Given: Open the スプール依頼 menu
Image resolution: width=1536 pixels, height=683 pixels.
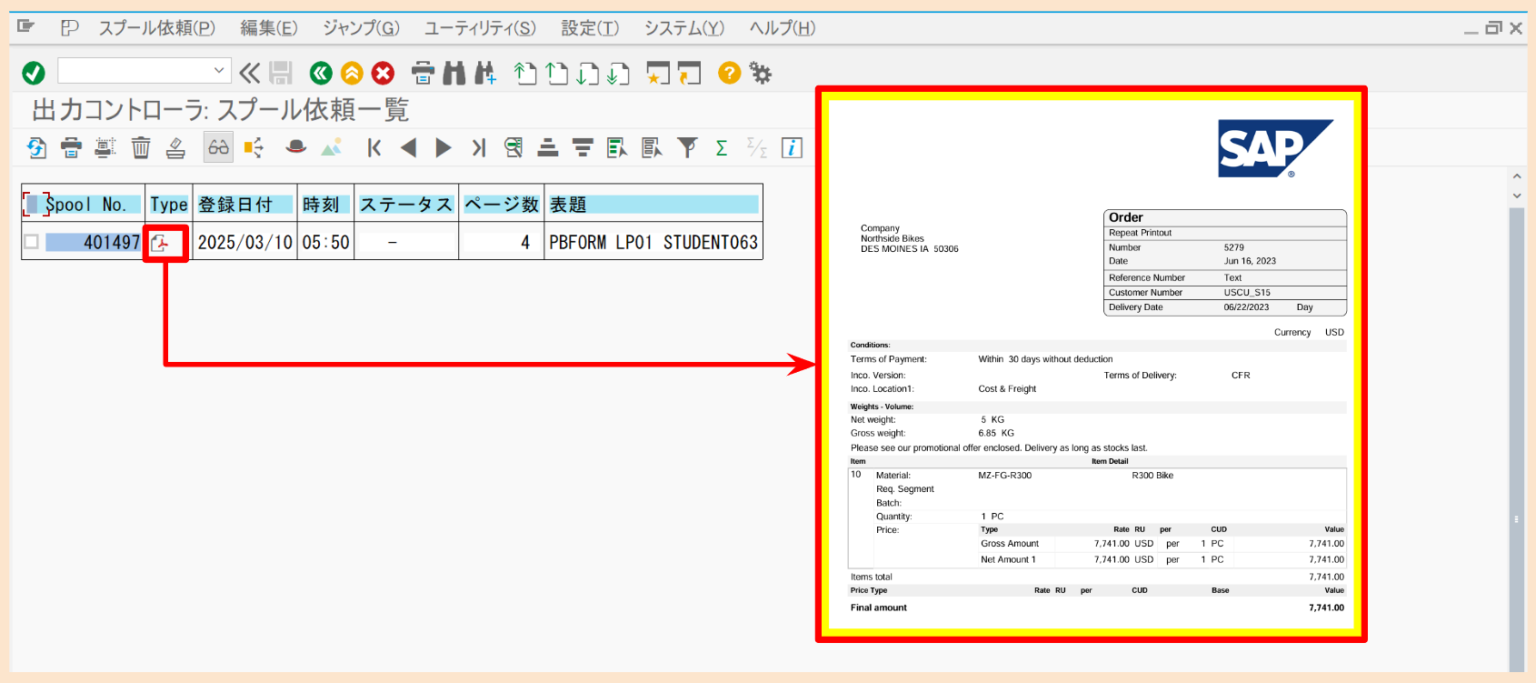Looking at the screenshot, I should coord(156,28).
